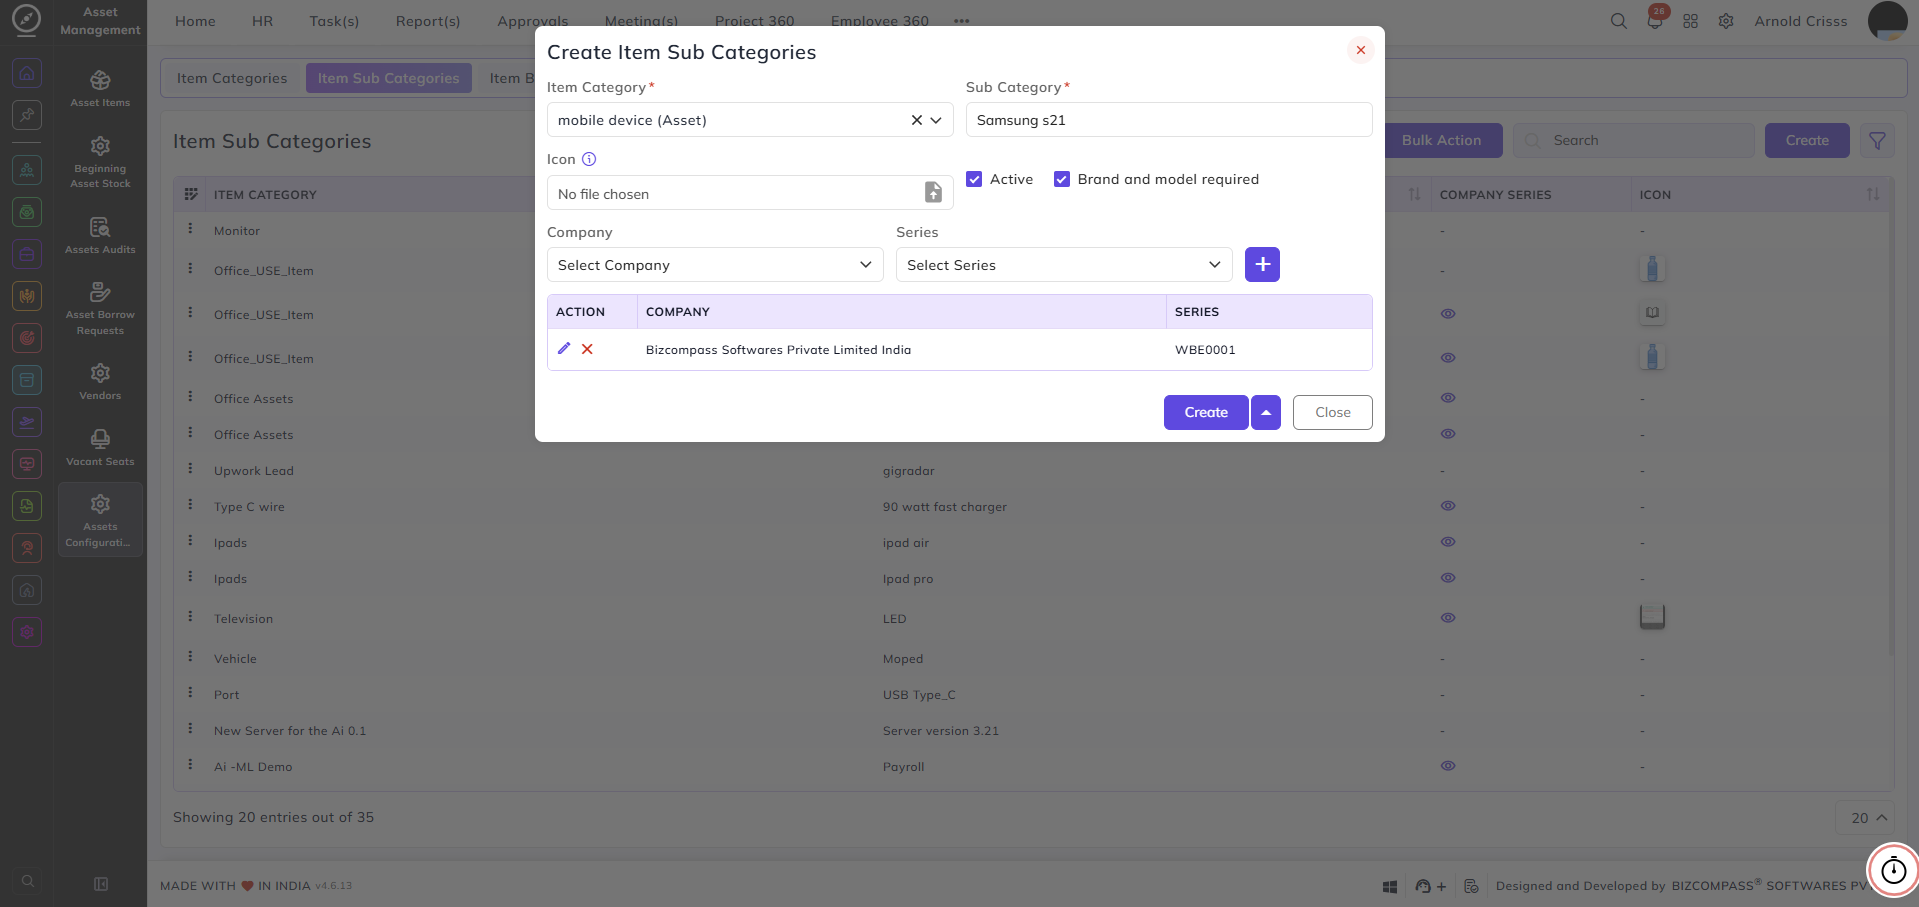1919x907 pixels.
Task: Open the Select Series dropdown
Action: (x=1064, y=265)
